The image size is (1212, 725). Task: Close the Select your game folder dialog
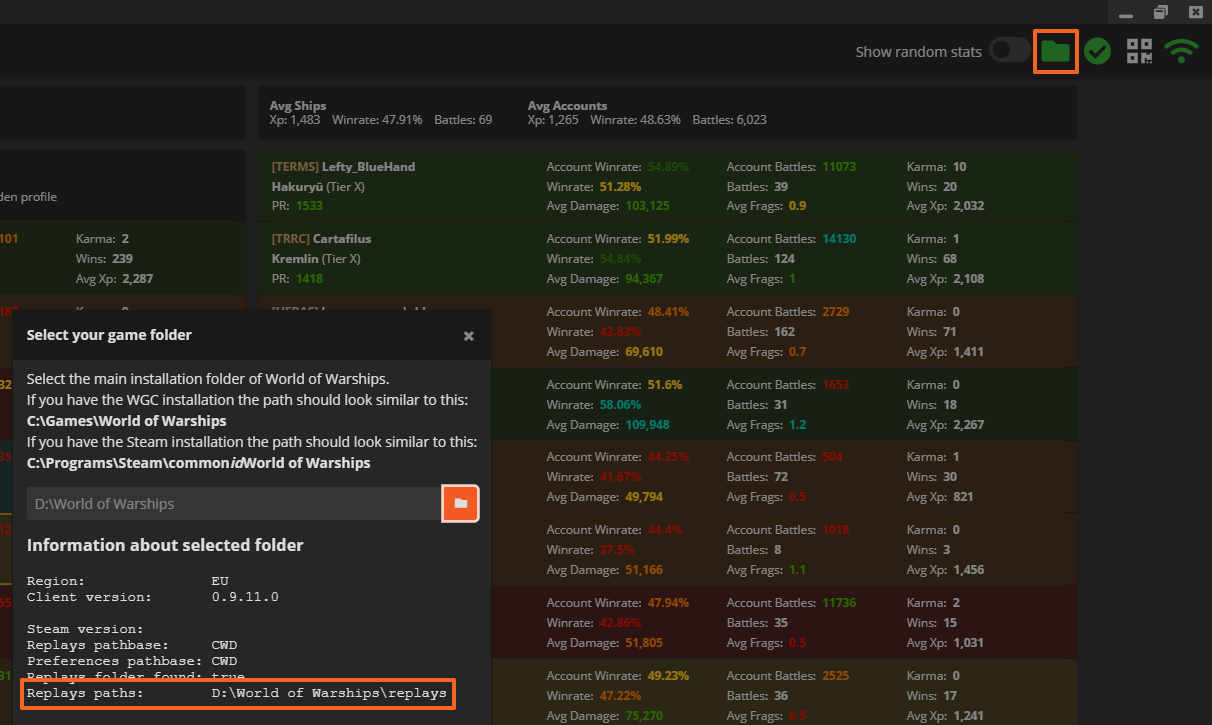(x=469, y=336)
